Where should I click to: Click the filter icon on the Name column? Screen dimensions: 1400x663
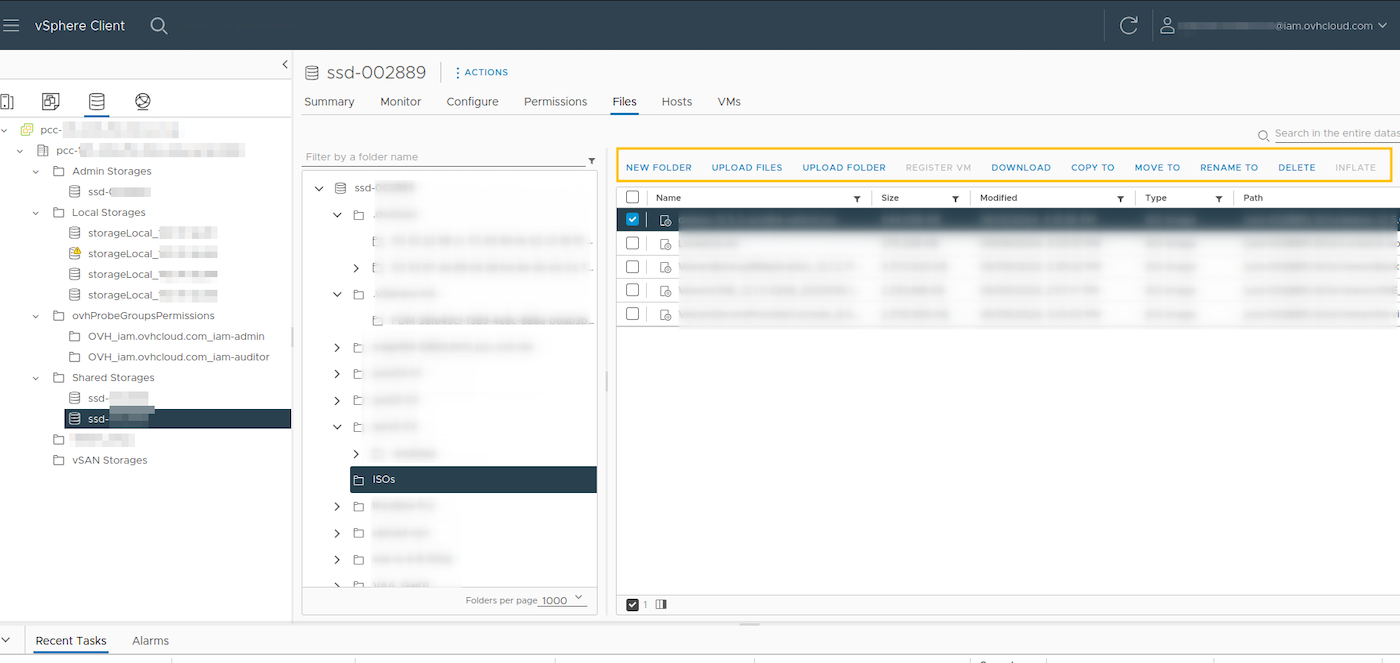[857, 198]
